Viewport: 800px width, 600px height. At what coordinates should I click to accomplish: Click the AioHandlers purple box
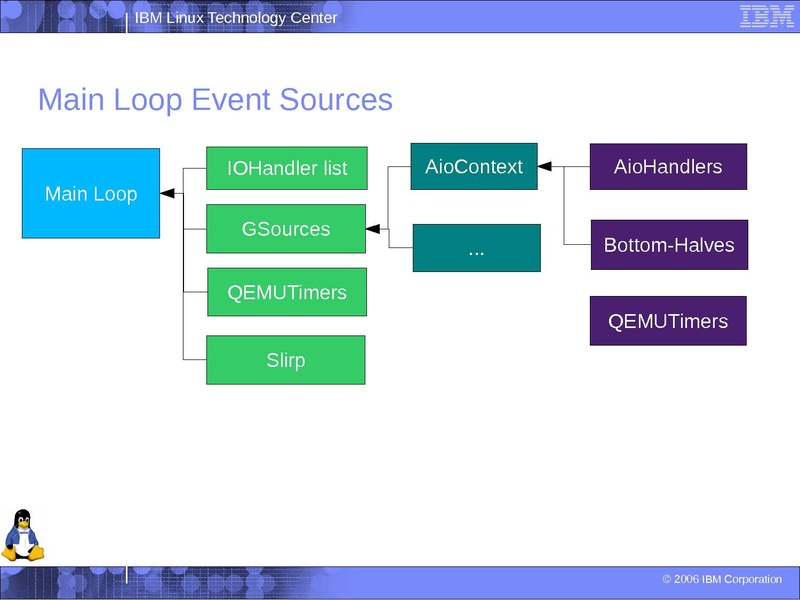coord(668,167)
